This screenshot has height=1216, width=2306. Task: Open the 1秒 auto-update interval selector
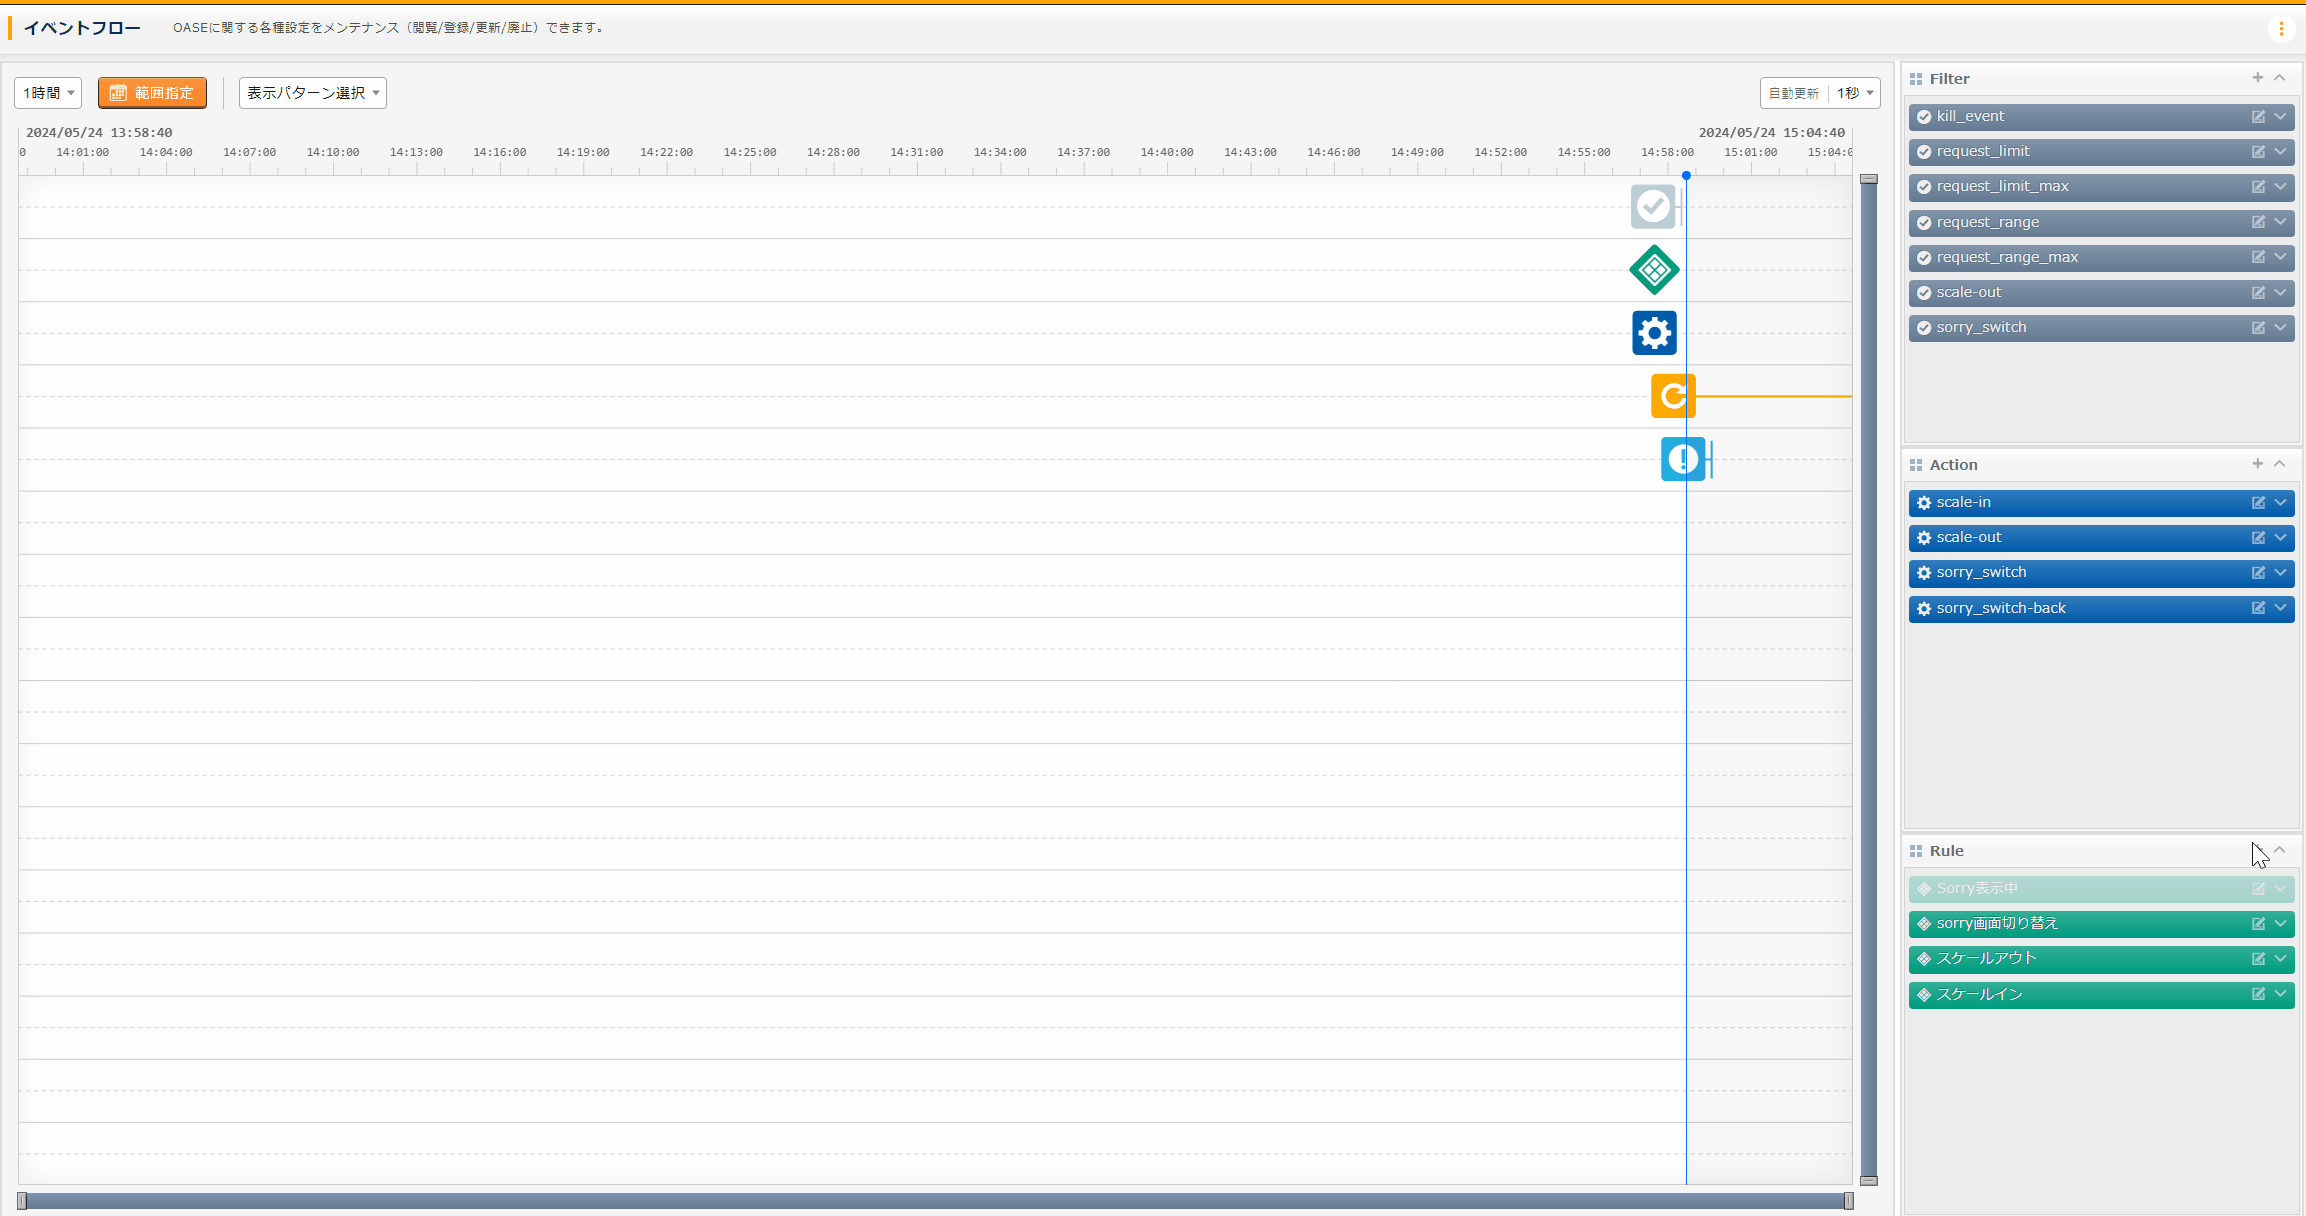point(1855,93)
